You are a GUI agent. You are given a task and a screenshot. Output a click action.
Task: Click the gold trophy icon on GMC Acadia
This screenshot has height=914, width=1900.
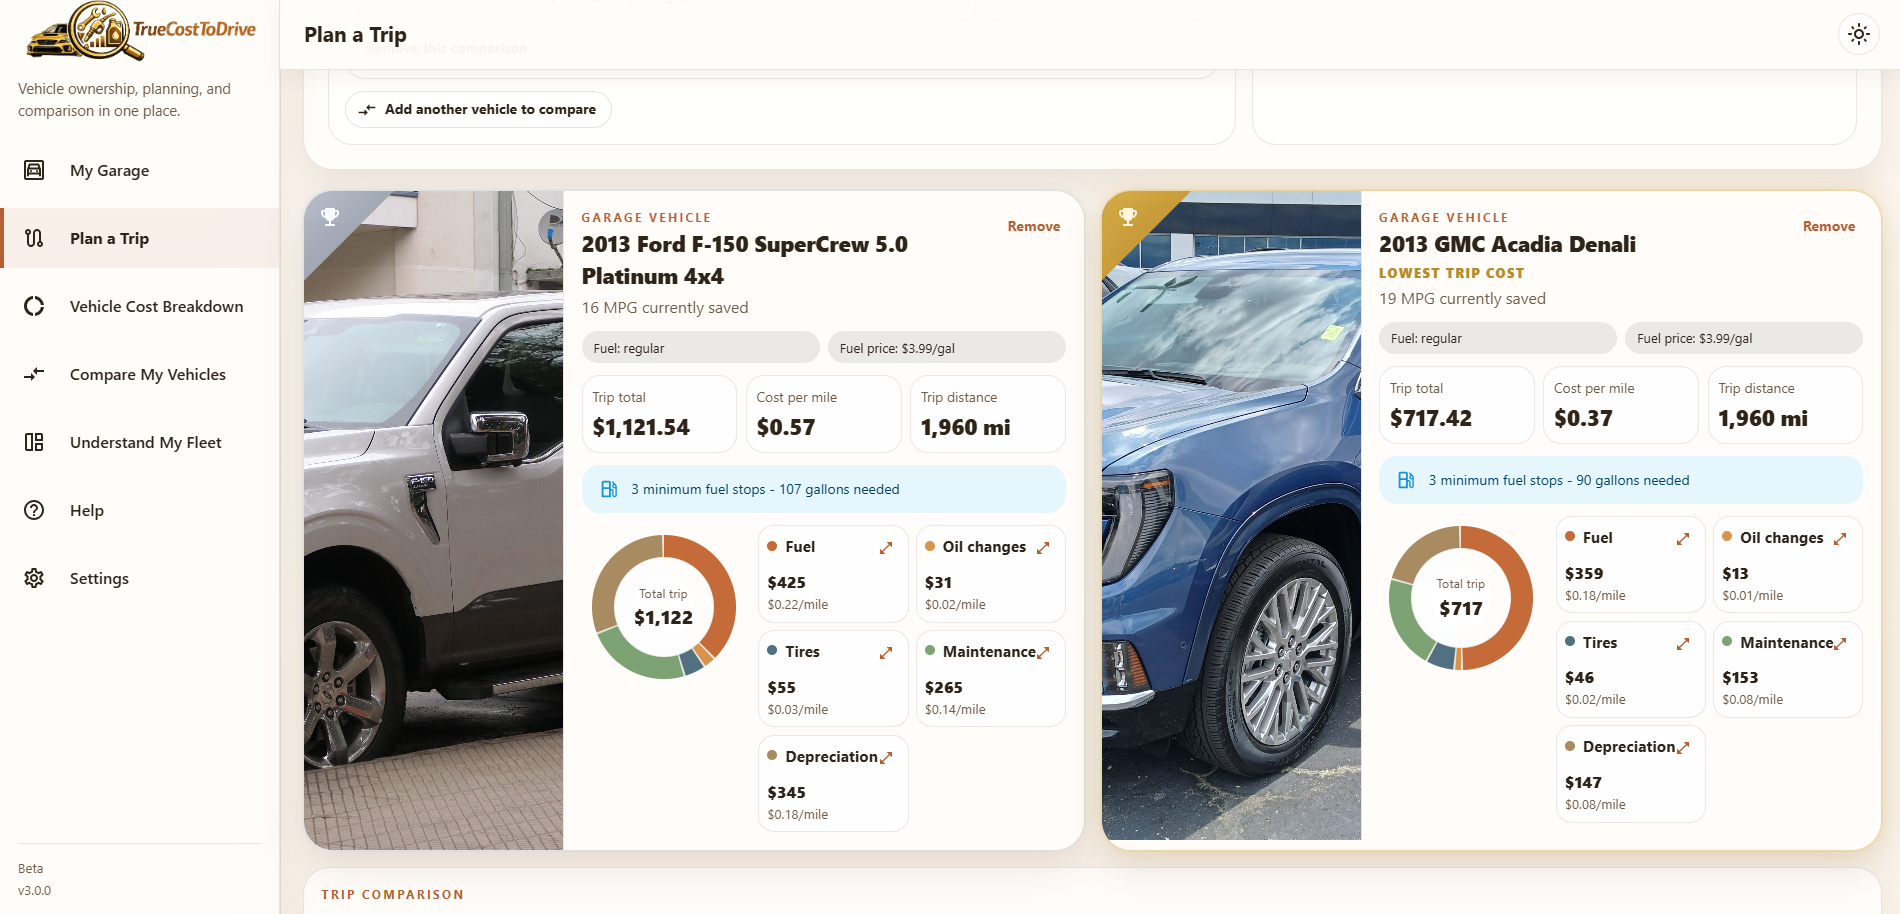(1127, 216)
